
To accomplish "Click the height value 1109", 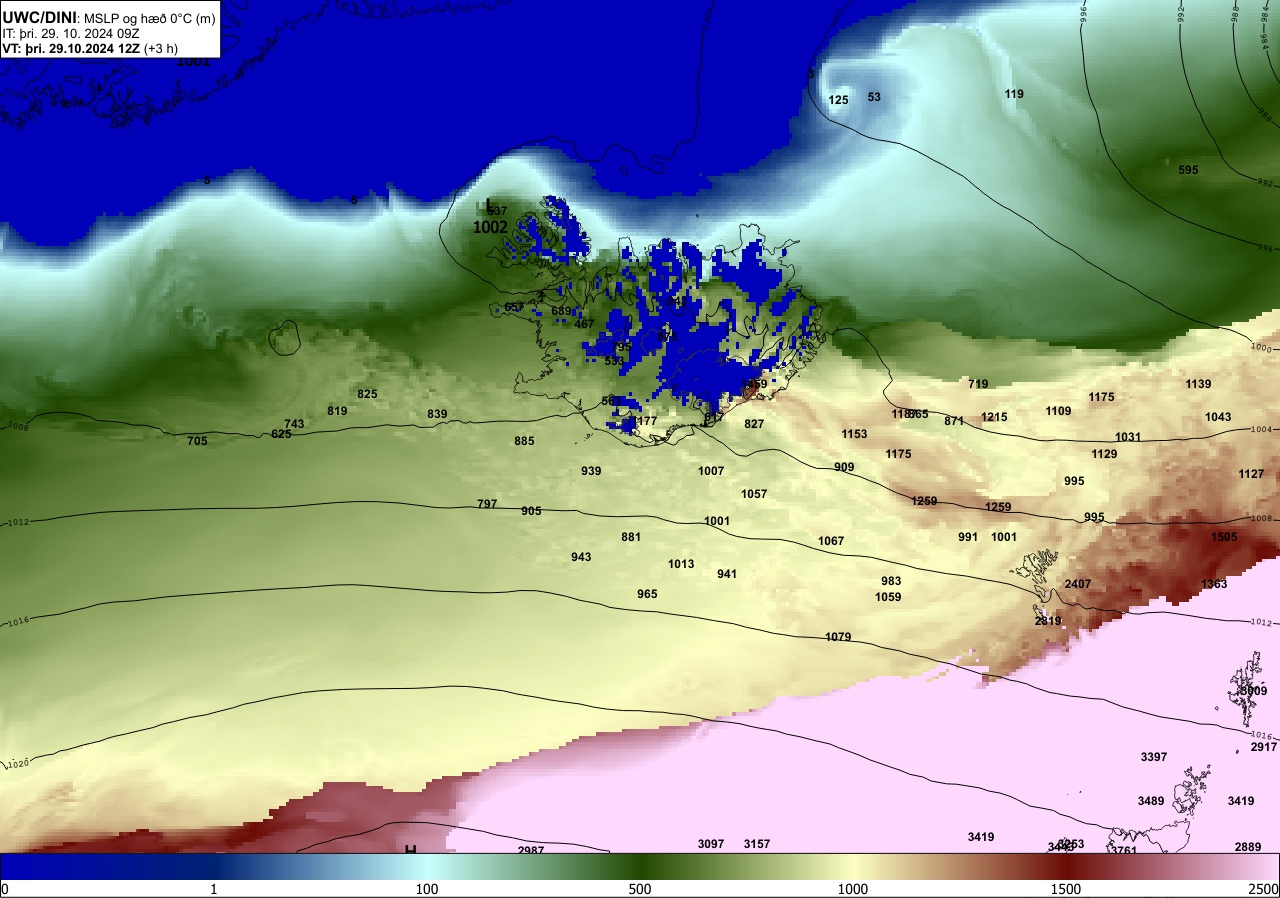I will 1058,411.
